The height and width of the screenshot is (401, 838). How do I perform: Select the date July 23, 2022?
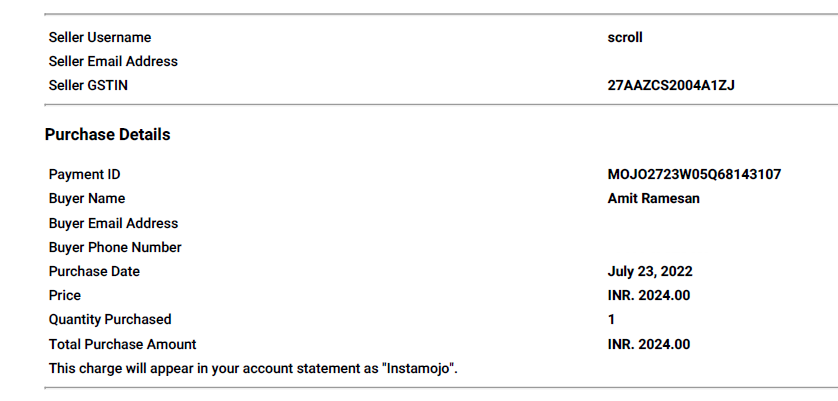click(650, 272)
